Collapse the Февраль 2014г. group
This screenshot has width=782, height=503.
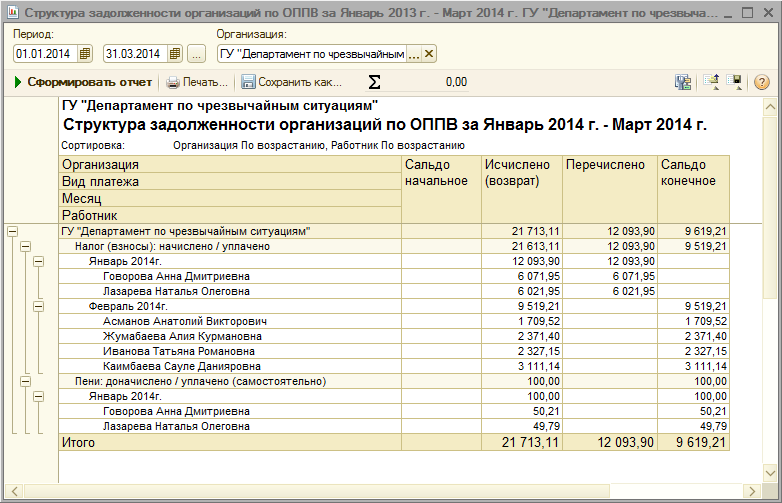point(39,306)
